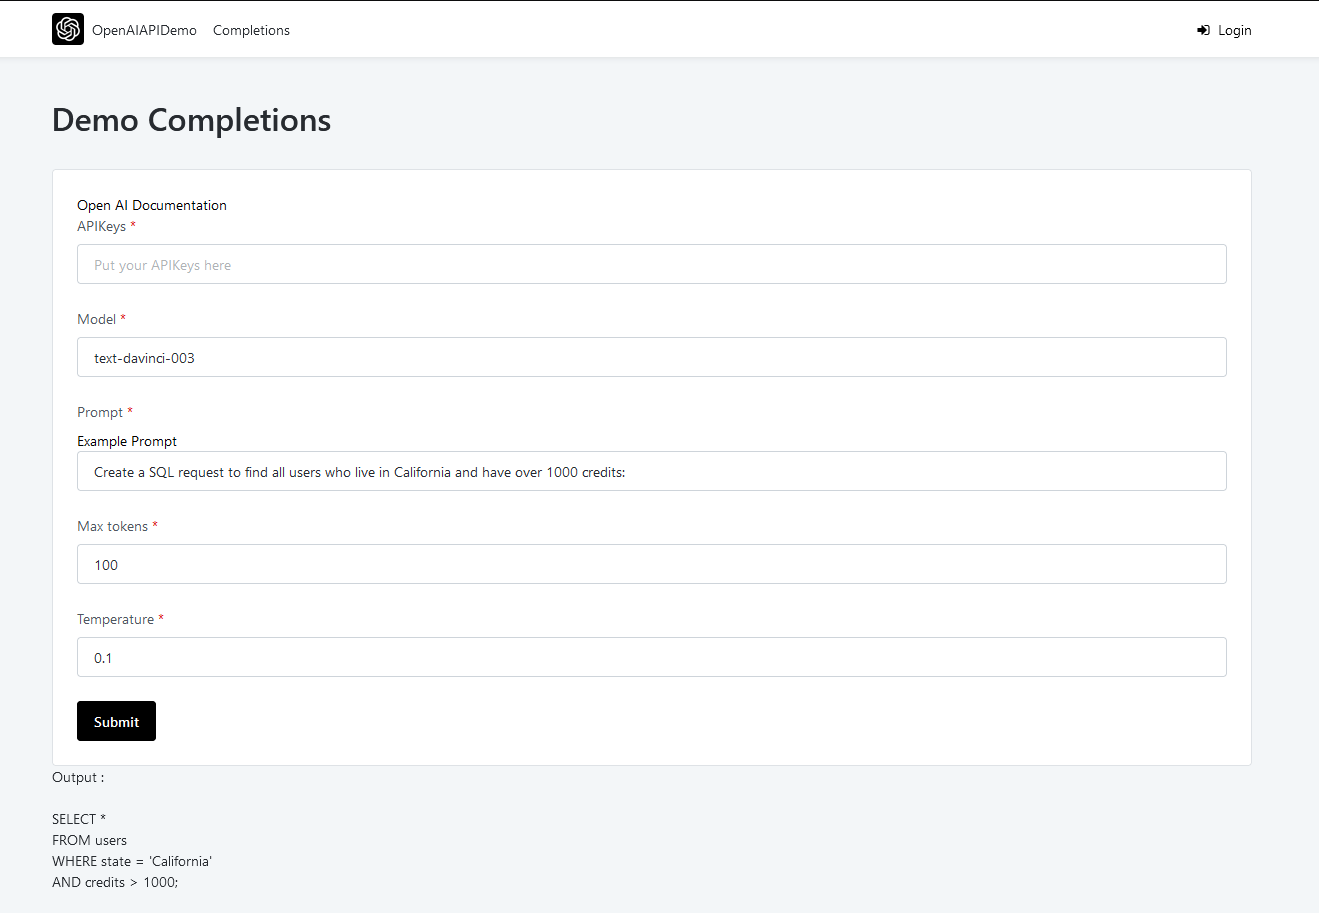Click the "FROM users" output line
The width and height of the screenshot is (1319, 913).
[89, 840]
